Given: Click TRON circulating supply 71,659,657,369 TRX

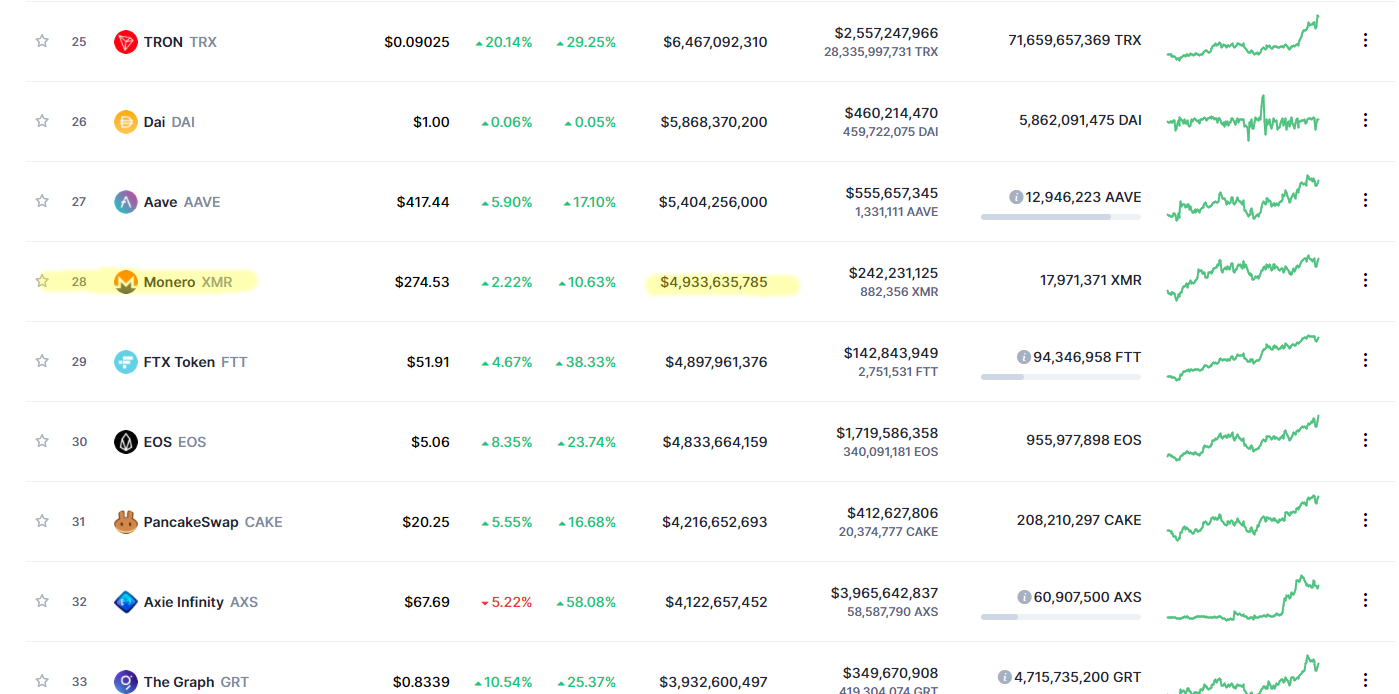Looking at the screenshot, I should (1075, 40).
